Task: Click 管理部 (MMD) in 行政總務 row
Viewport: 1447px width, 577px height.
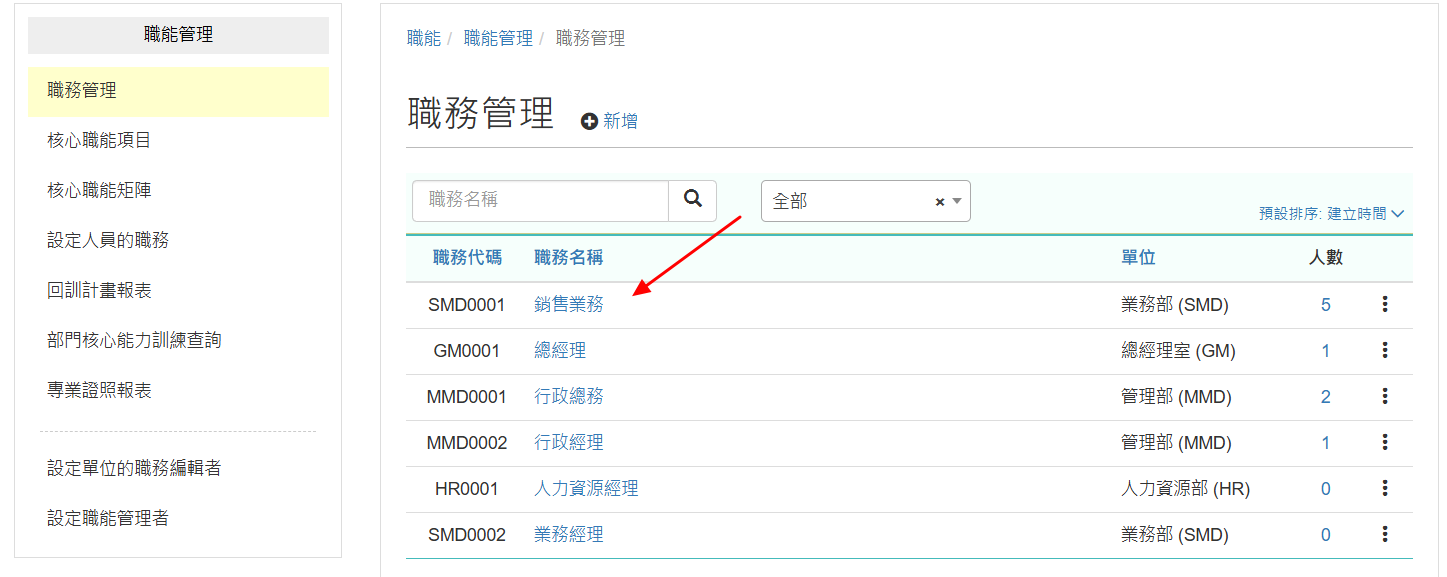Action: pos(1176,397)
